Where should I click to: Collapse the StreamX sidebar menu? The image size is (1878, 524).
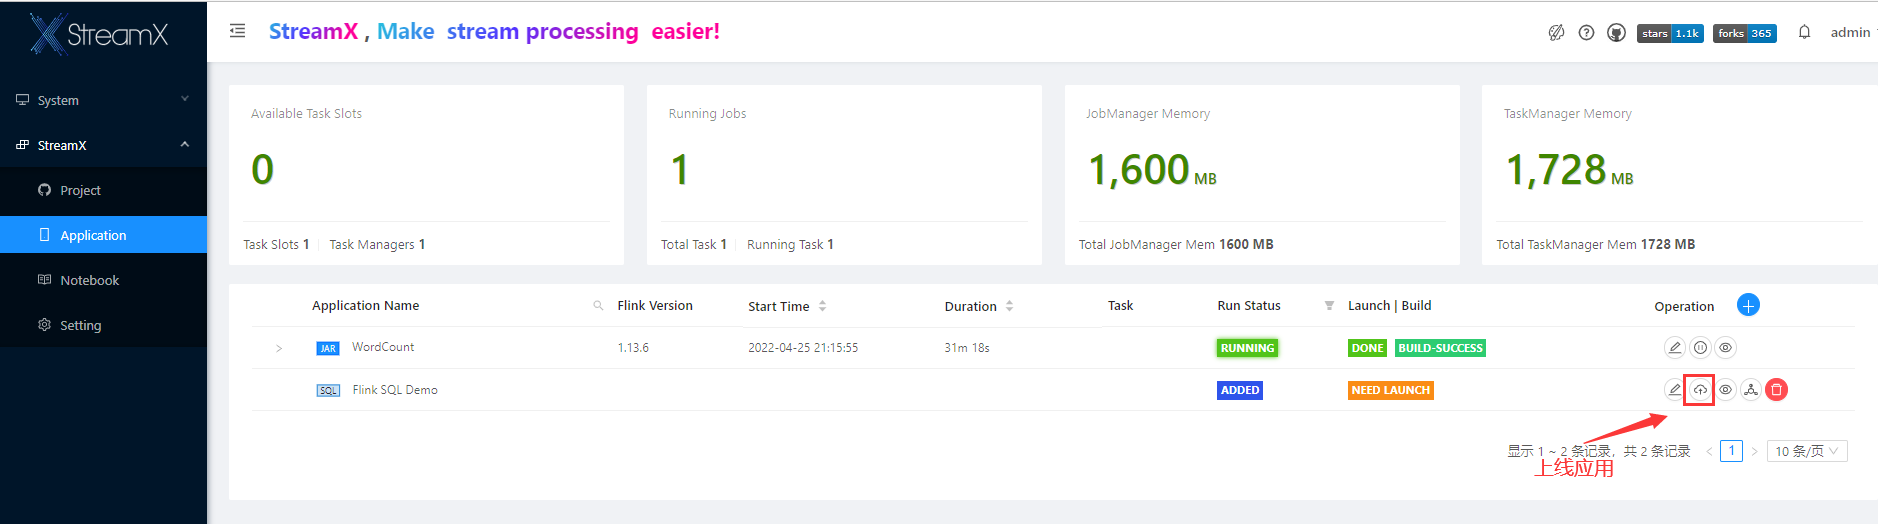tap(103, 145)
